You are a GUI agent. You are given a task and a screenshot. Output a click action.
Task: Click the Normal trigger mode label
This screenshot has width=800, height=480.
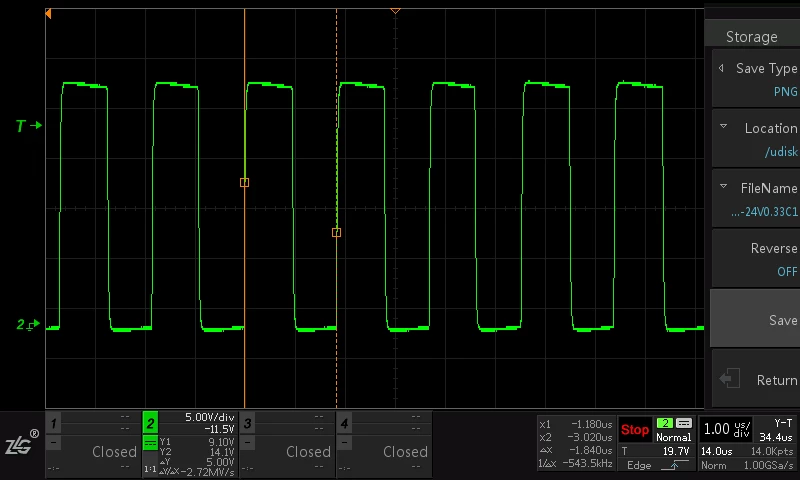(x=673, y=437)
